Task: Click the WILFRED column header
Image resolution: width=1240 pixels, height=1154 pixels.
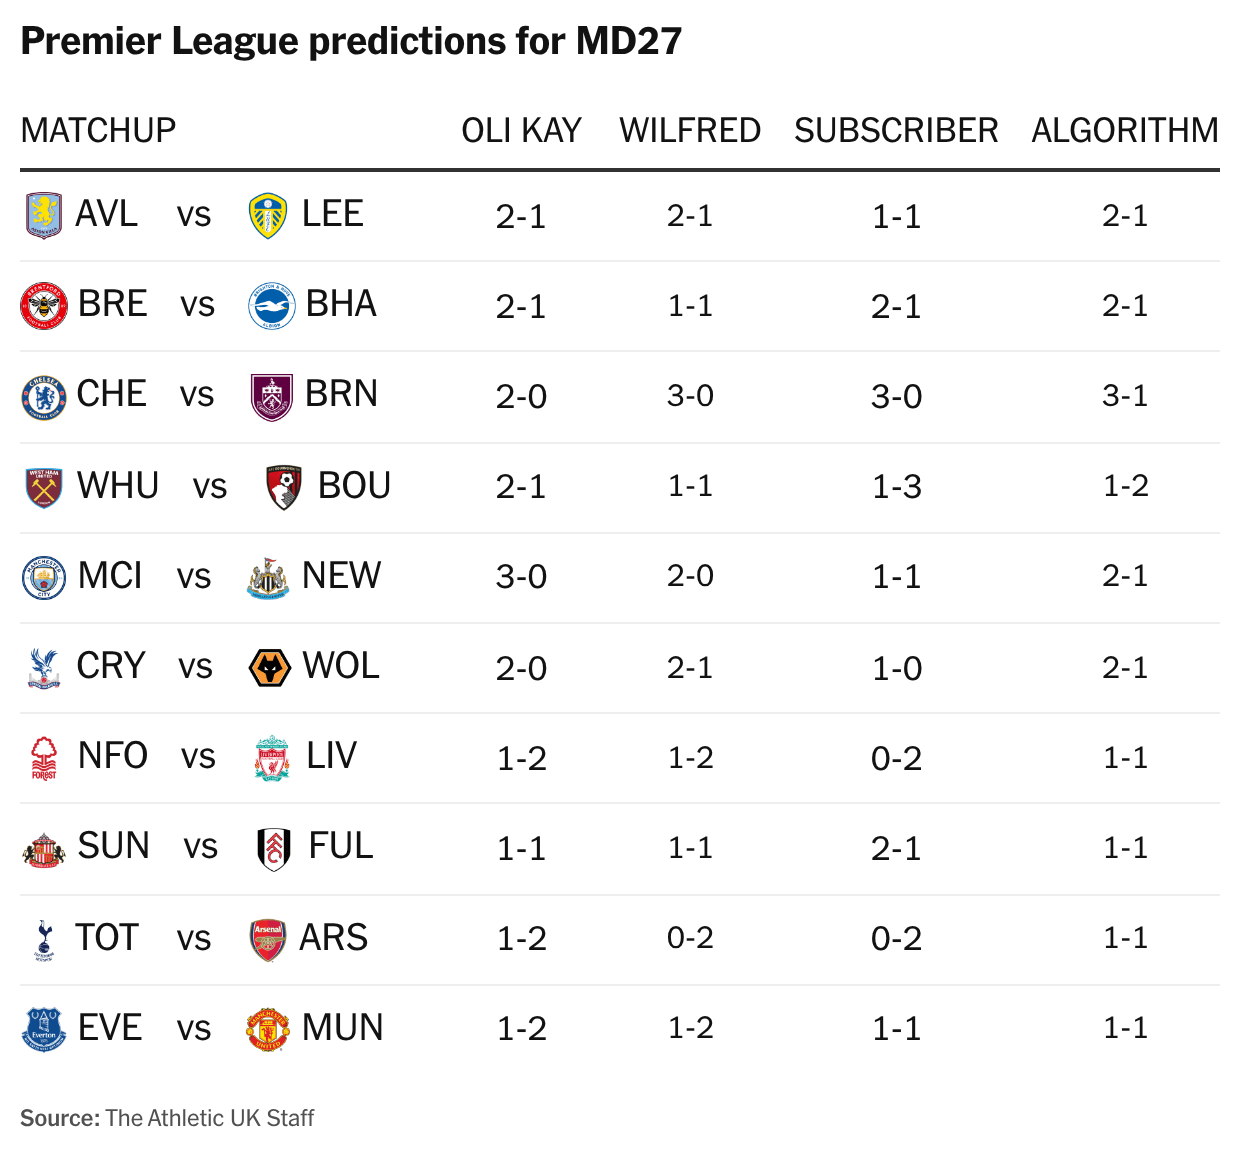Action: 690,130
